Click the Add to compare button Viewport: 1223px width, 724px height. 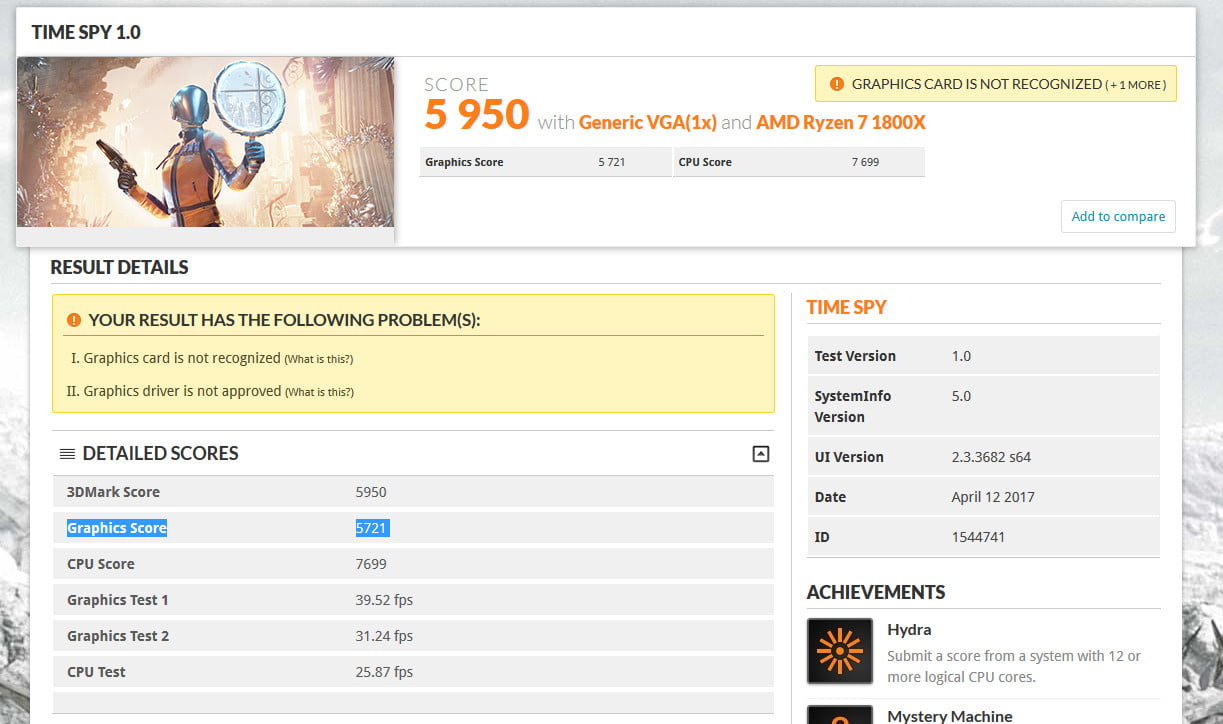[x=1118, y=216]
